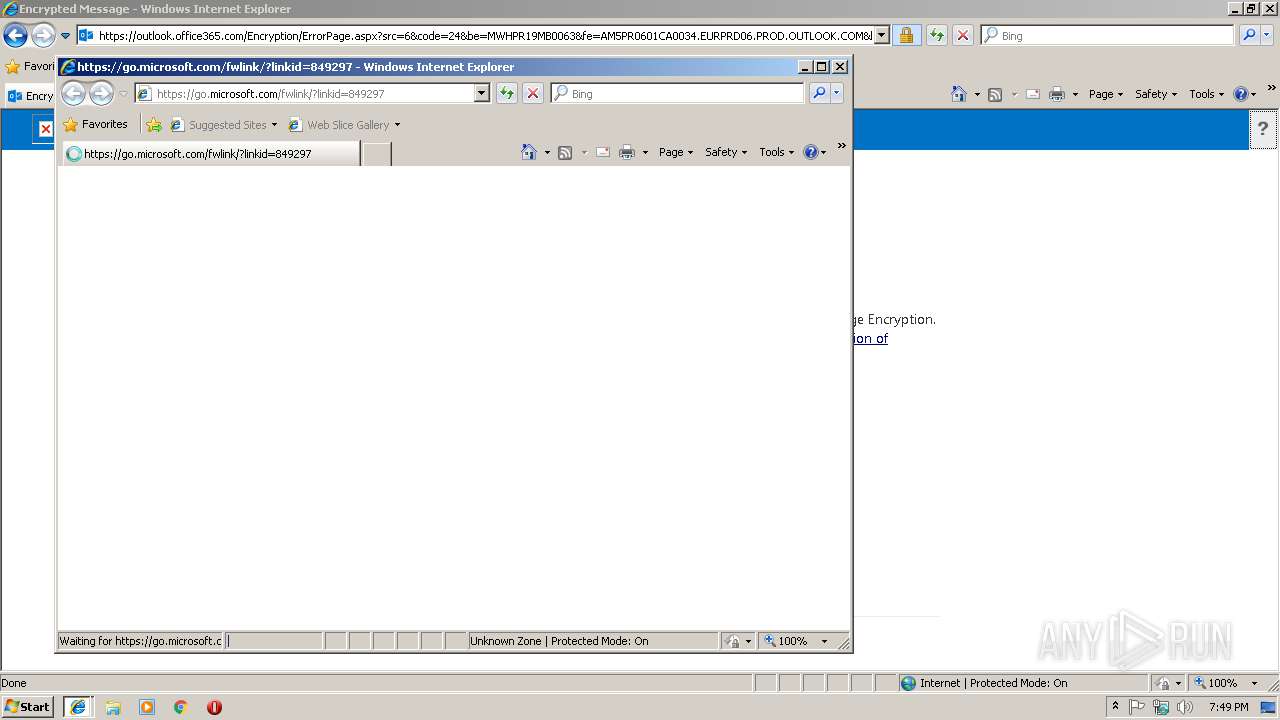Screen dimensions: 1280x720
Task: Click security lock icon in background window
Action: click(x=906, y=35)
